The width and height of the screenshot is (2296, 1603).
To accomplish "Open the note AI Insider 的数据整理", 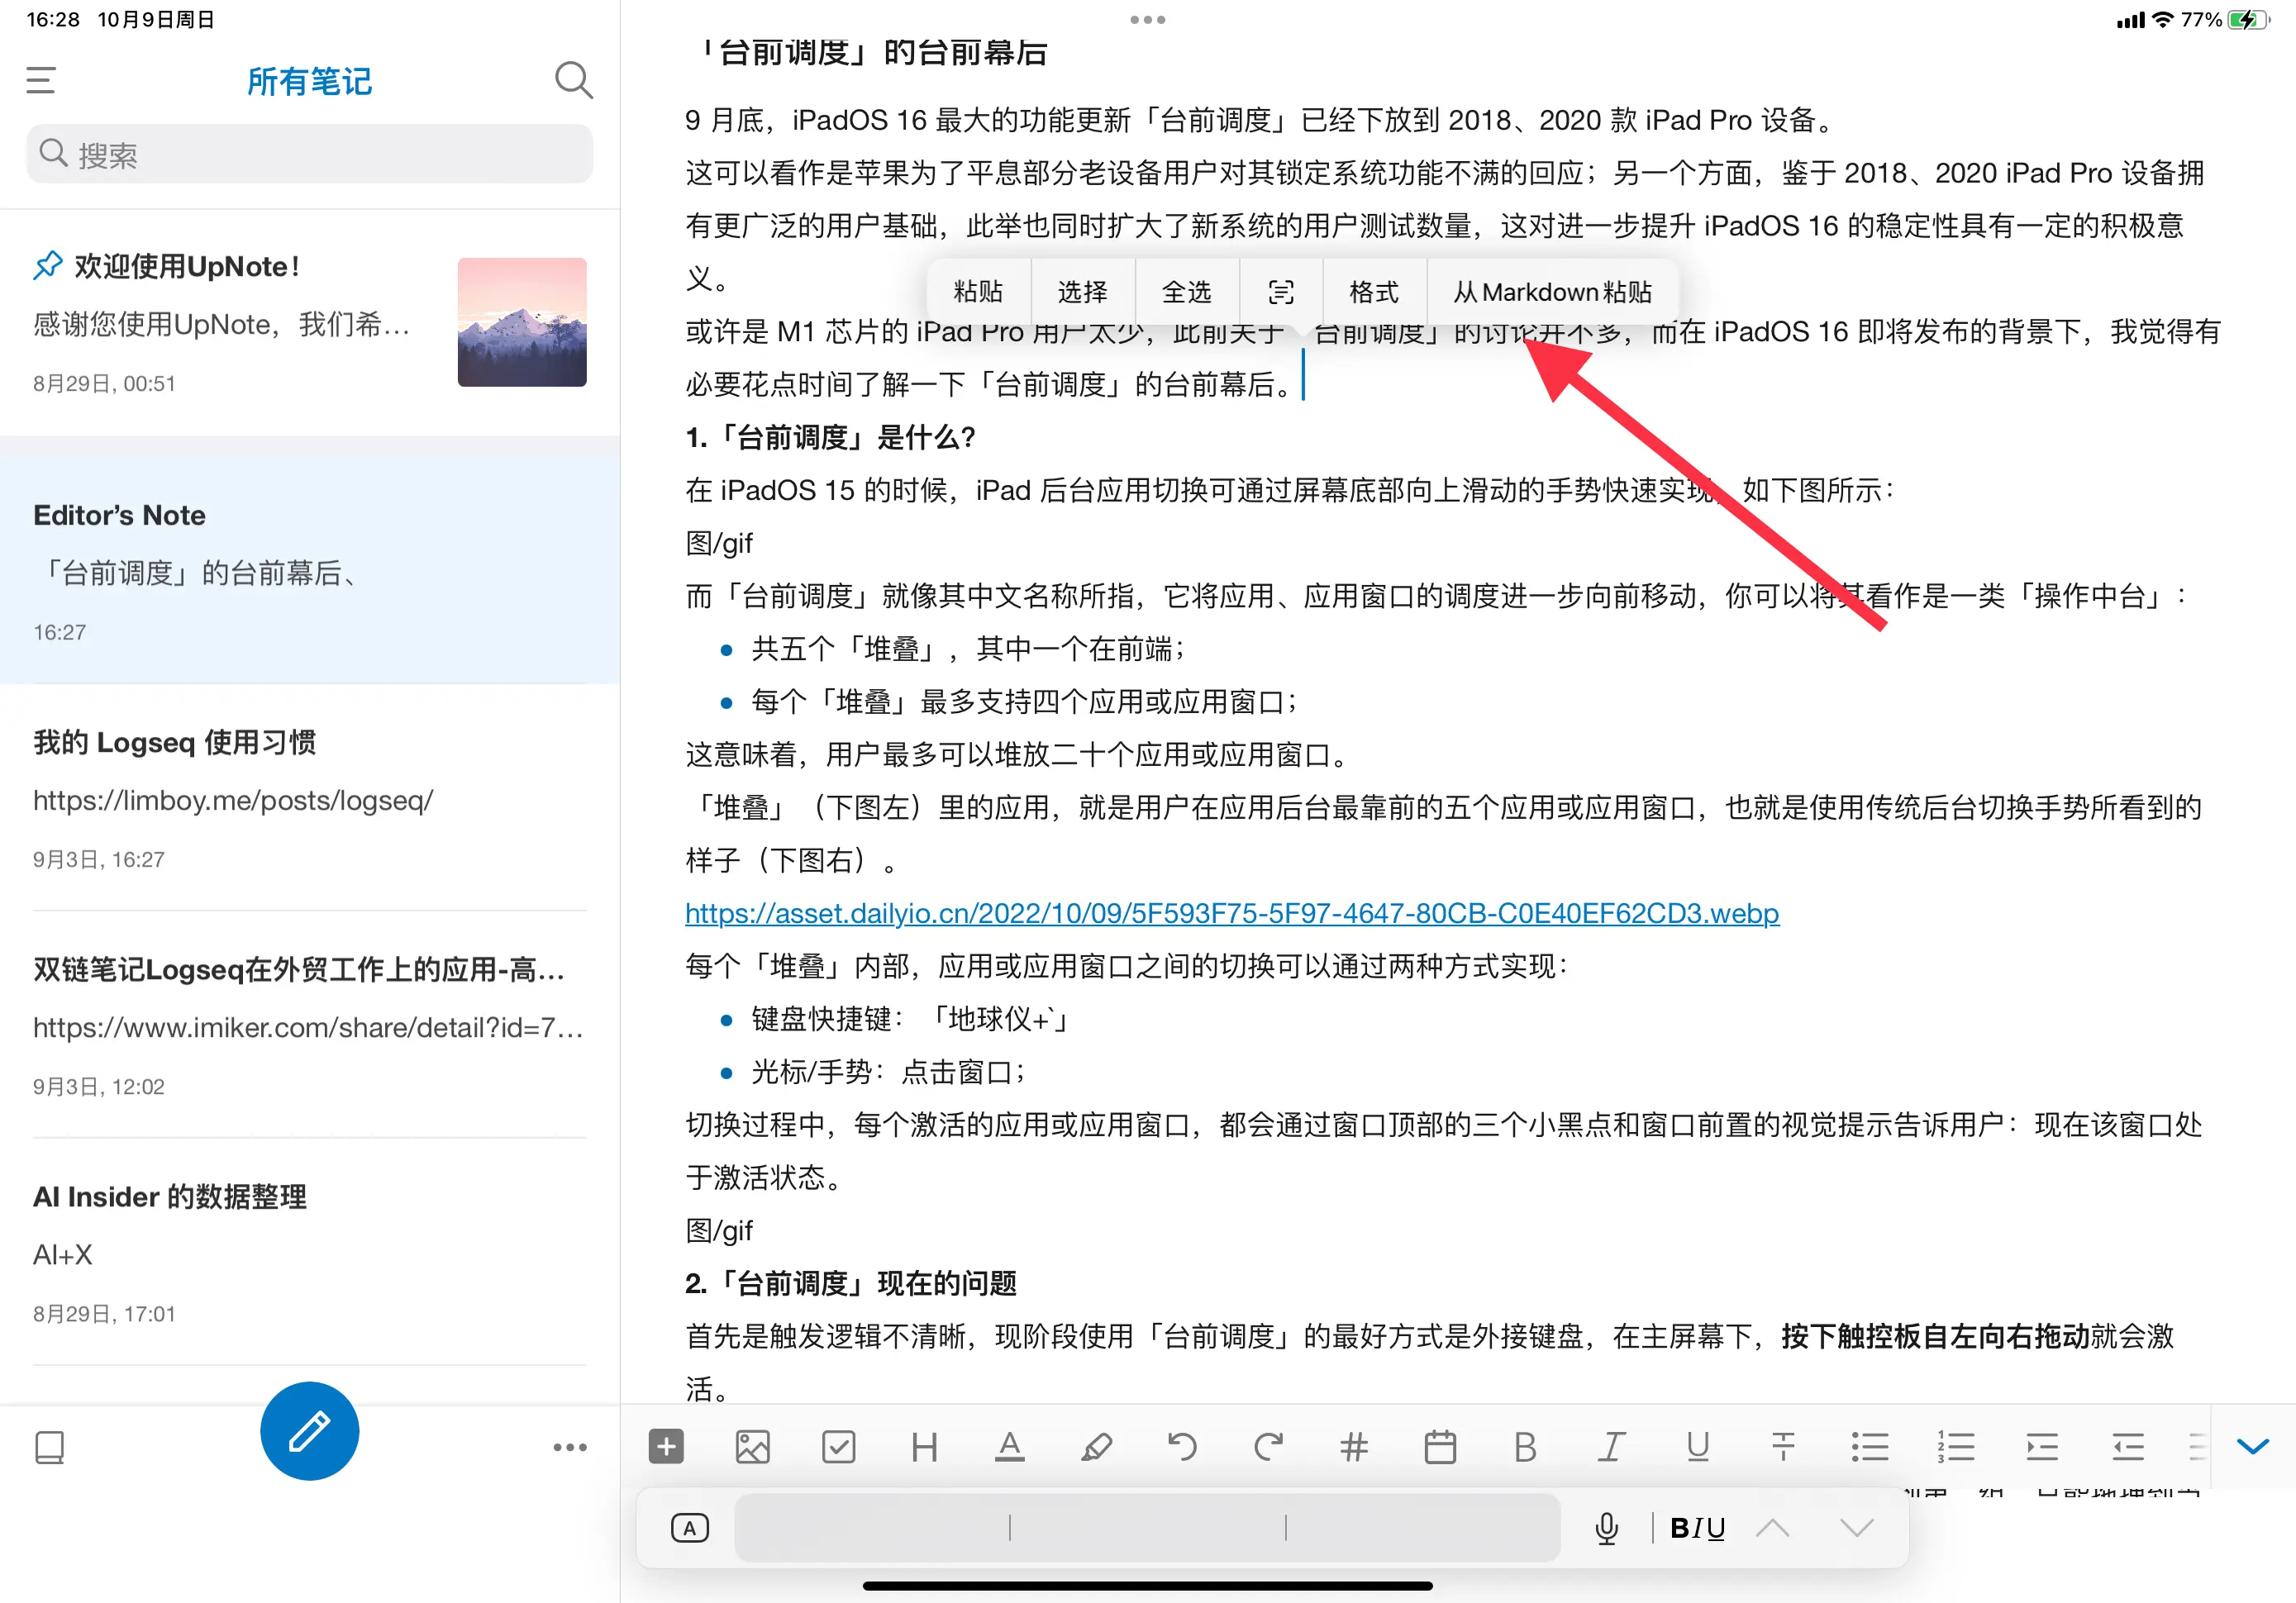I will click(x=310, y=1252).
